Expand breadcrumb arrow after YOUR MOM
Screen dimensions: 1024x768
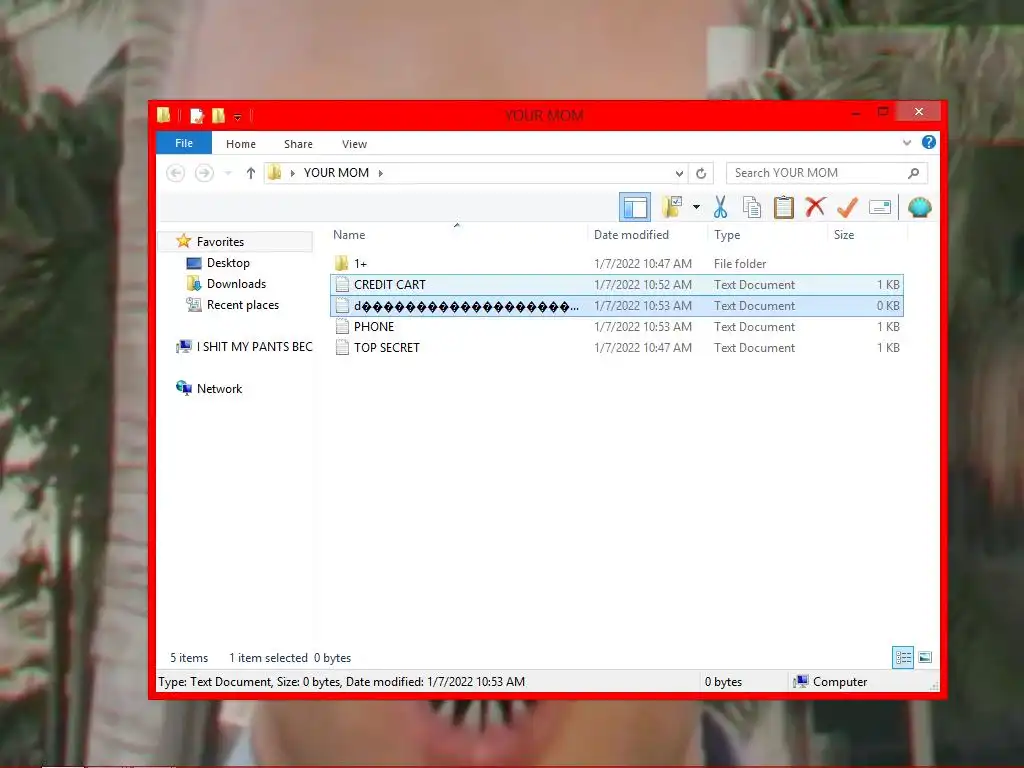pos(381,173)
